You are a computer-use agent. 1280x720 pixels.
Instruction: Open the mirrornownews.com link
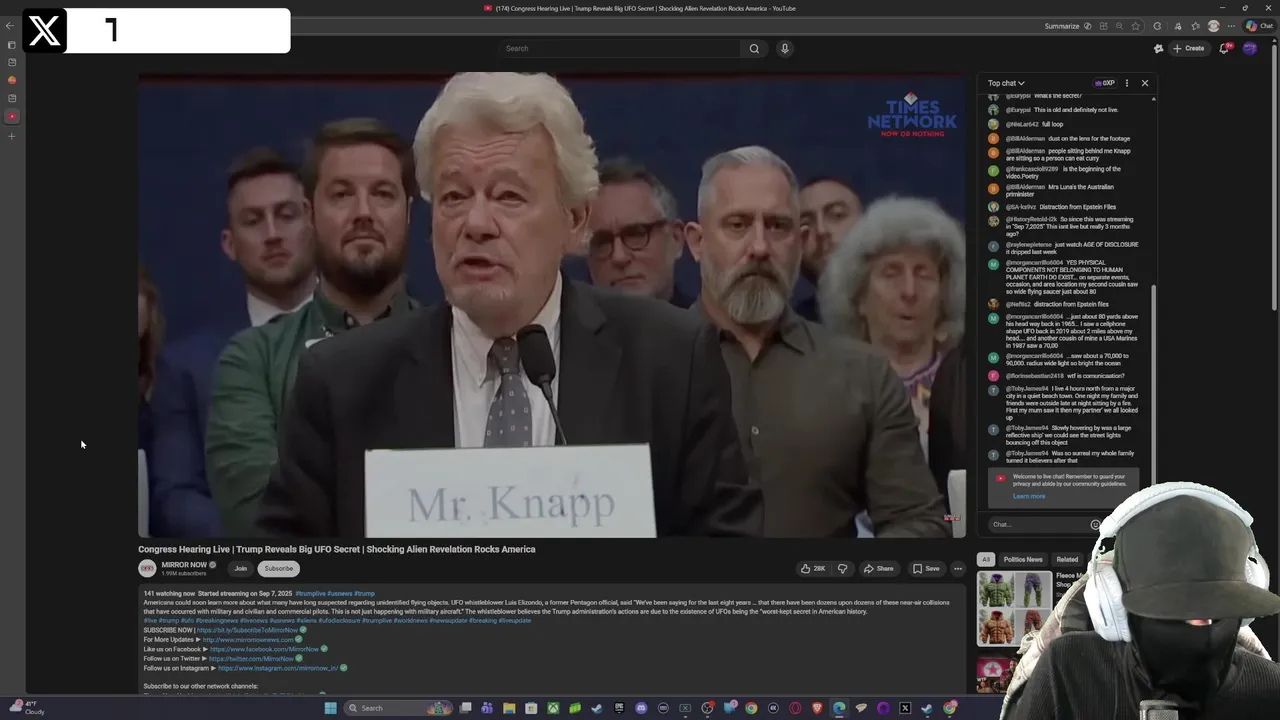[248, 640]
